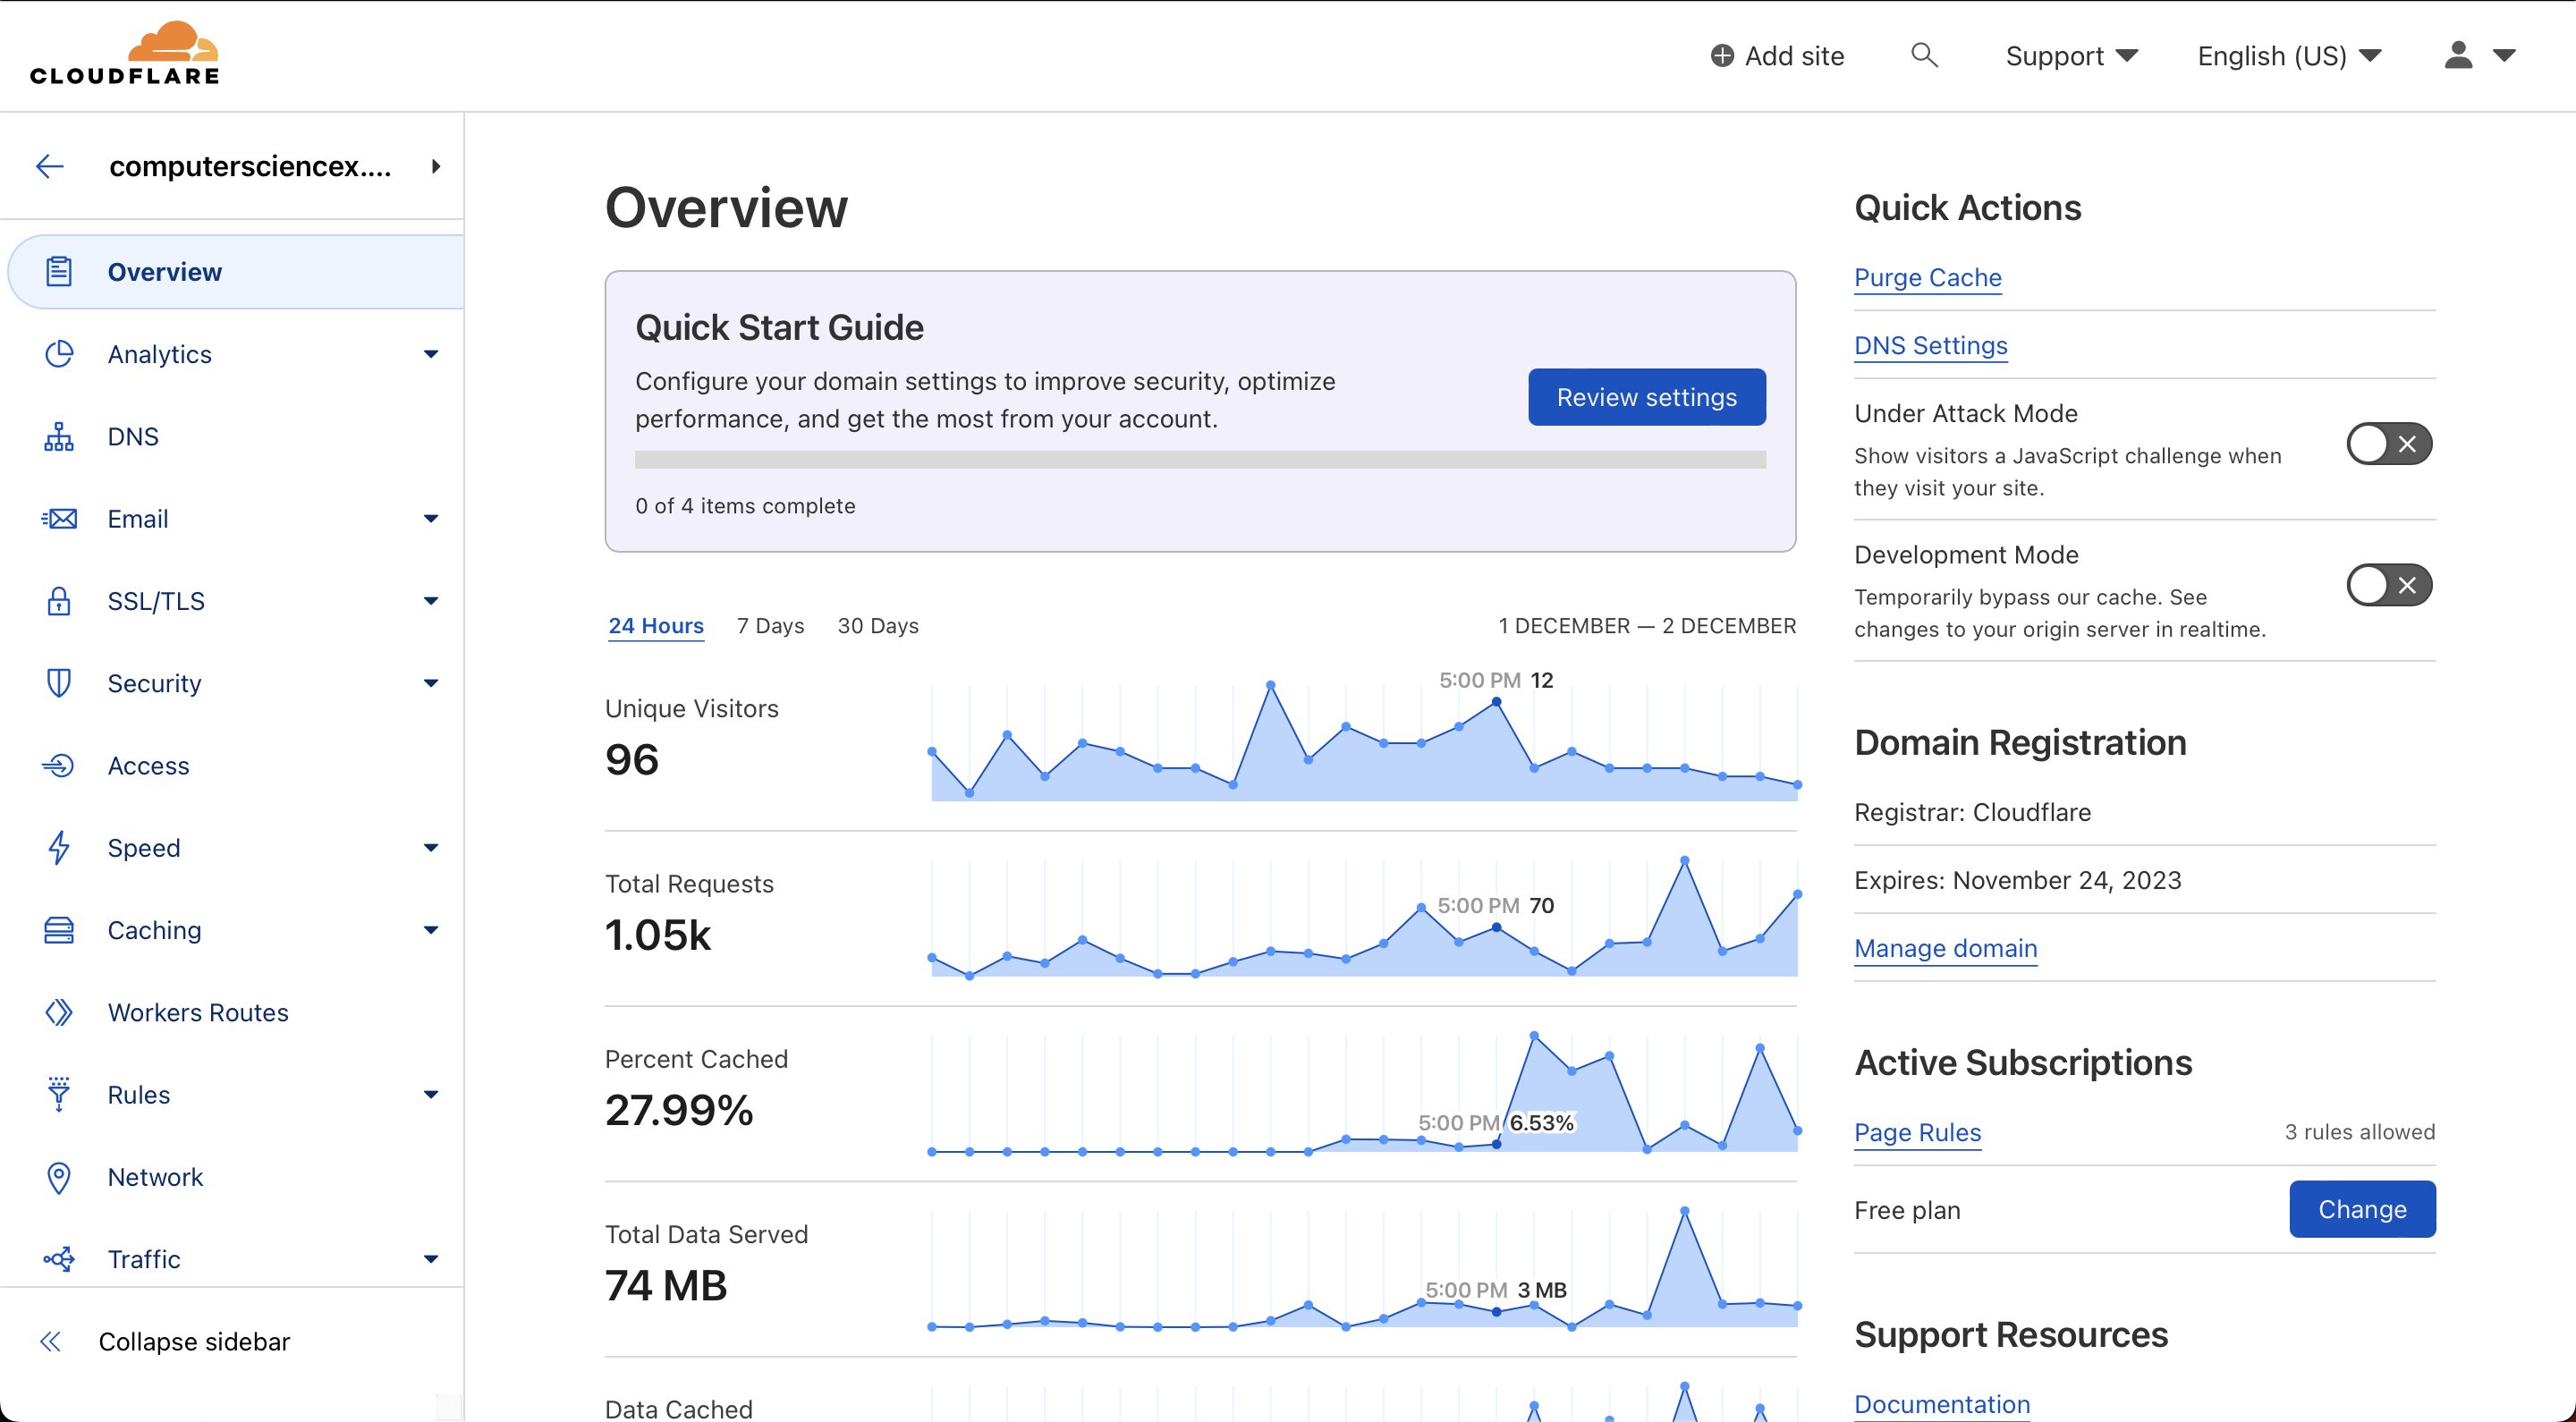Click the Unique Visitors 5:00 PM data point
2576x1422 pixels.
1496,702
